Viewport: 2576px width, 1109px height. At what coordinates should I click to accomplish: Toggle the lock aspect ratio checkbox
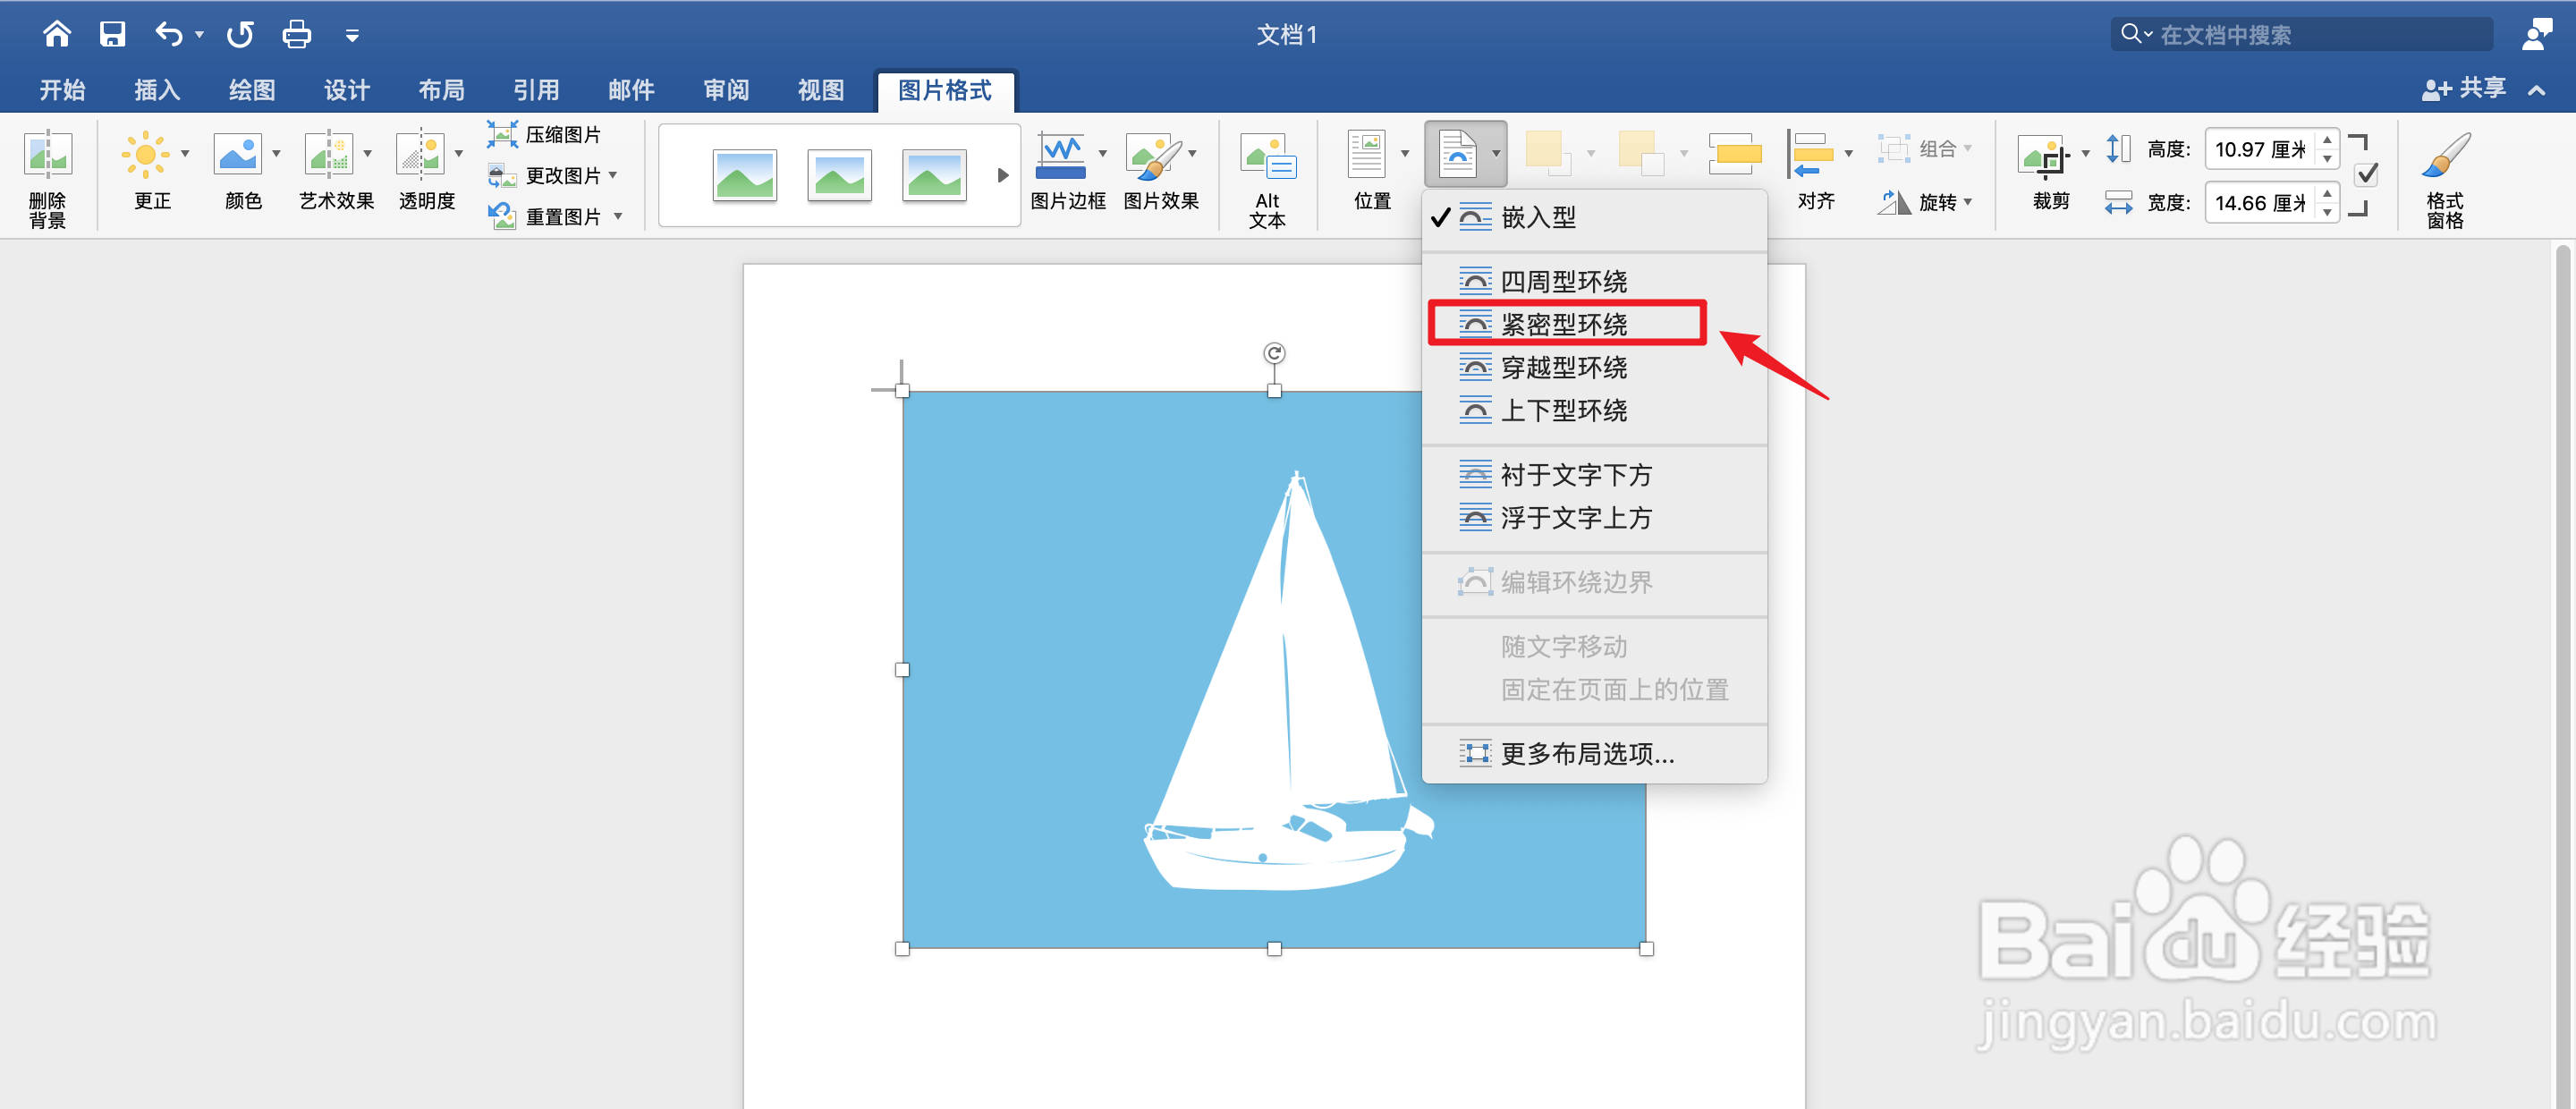2366,175
